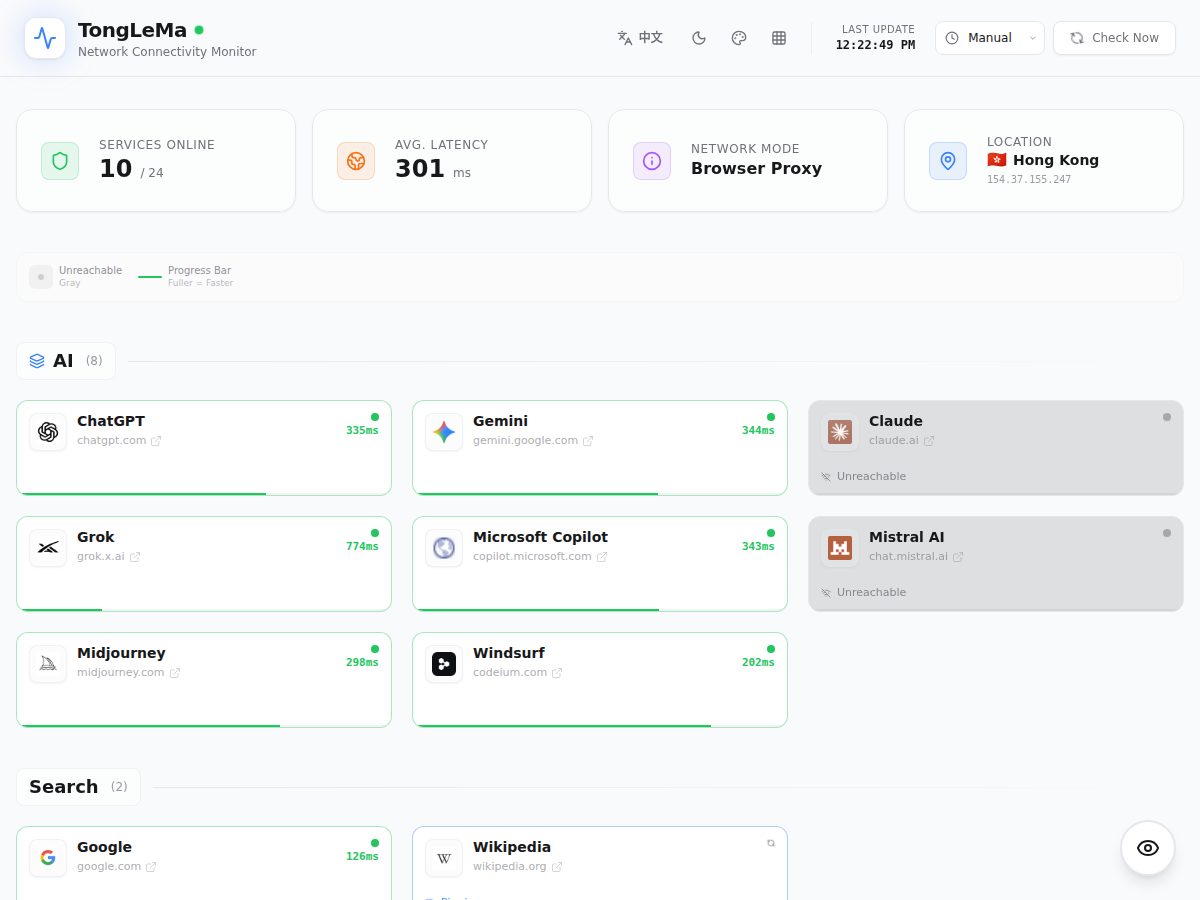The height and width of the screenshot is (900, 1200).
Task: Click the Network Mode info icon
Action: [x=652, y=160]
